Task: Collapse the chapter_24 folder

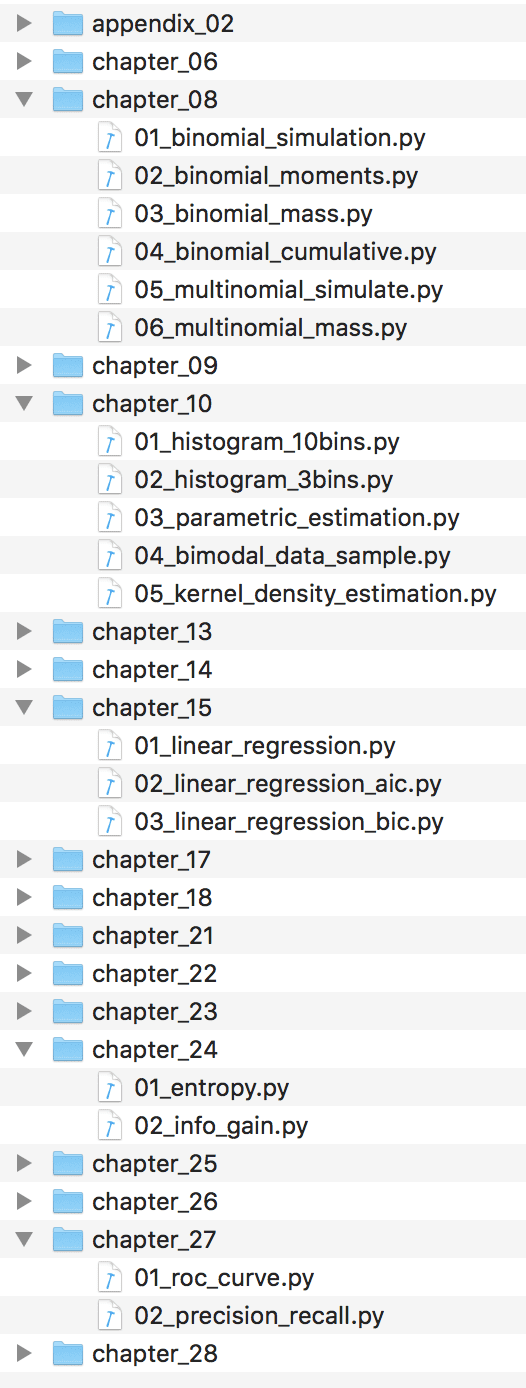Action: click(25, 1050)
